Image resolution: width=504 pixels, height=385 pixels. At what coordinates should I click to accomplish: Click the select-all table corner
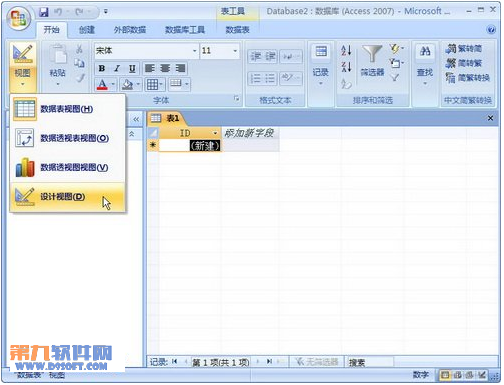153,133
